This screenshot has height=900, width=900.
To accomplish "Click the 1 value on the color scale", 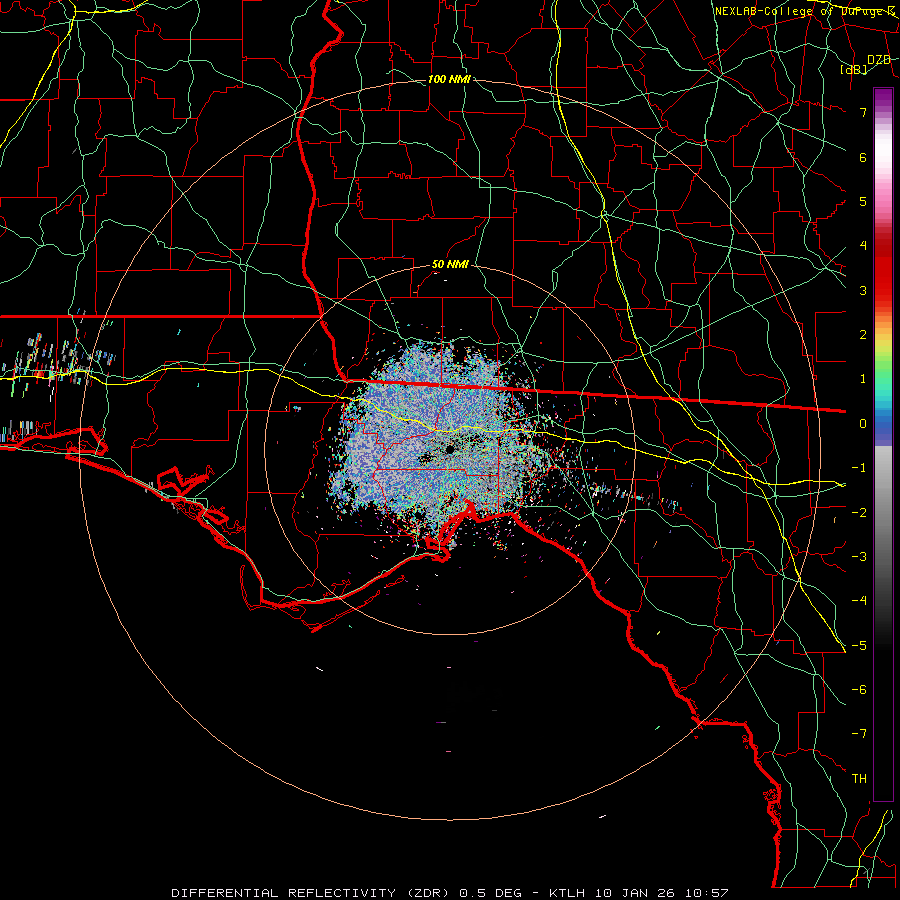I will click(863, 379).
